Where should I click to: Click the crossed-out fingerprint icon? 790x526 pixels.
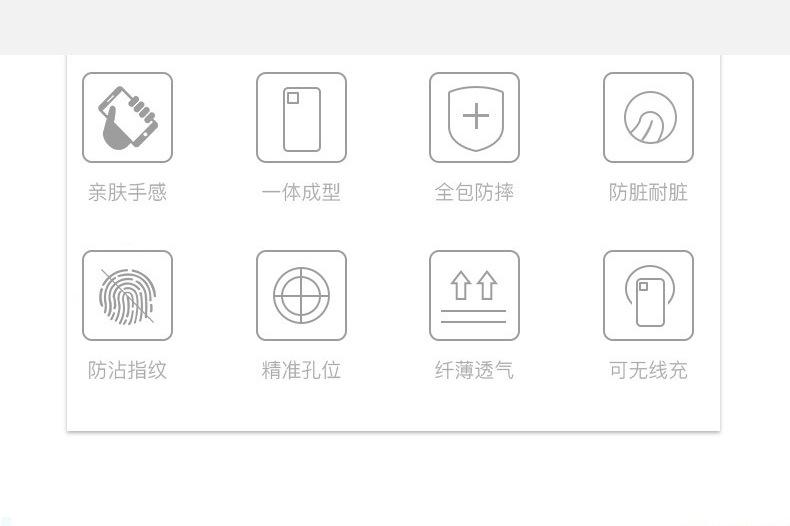127,296
